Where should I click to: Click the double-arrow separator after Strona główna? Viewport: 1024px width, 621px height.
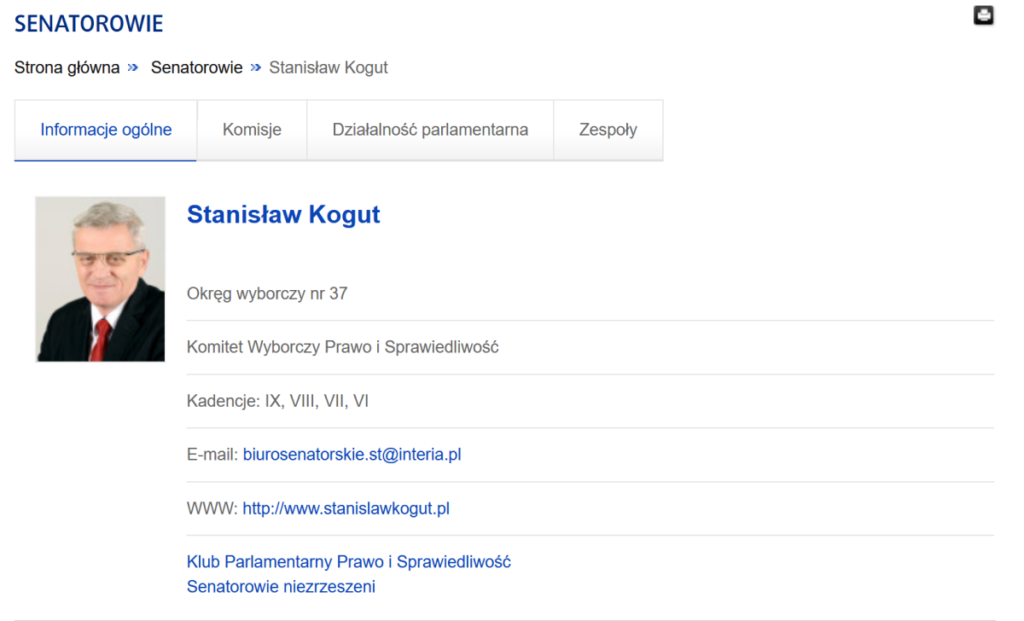pos(133,68)
